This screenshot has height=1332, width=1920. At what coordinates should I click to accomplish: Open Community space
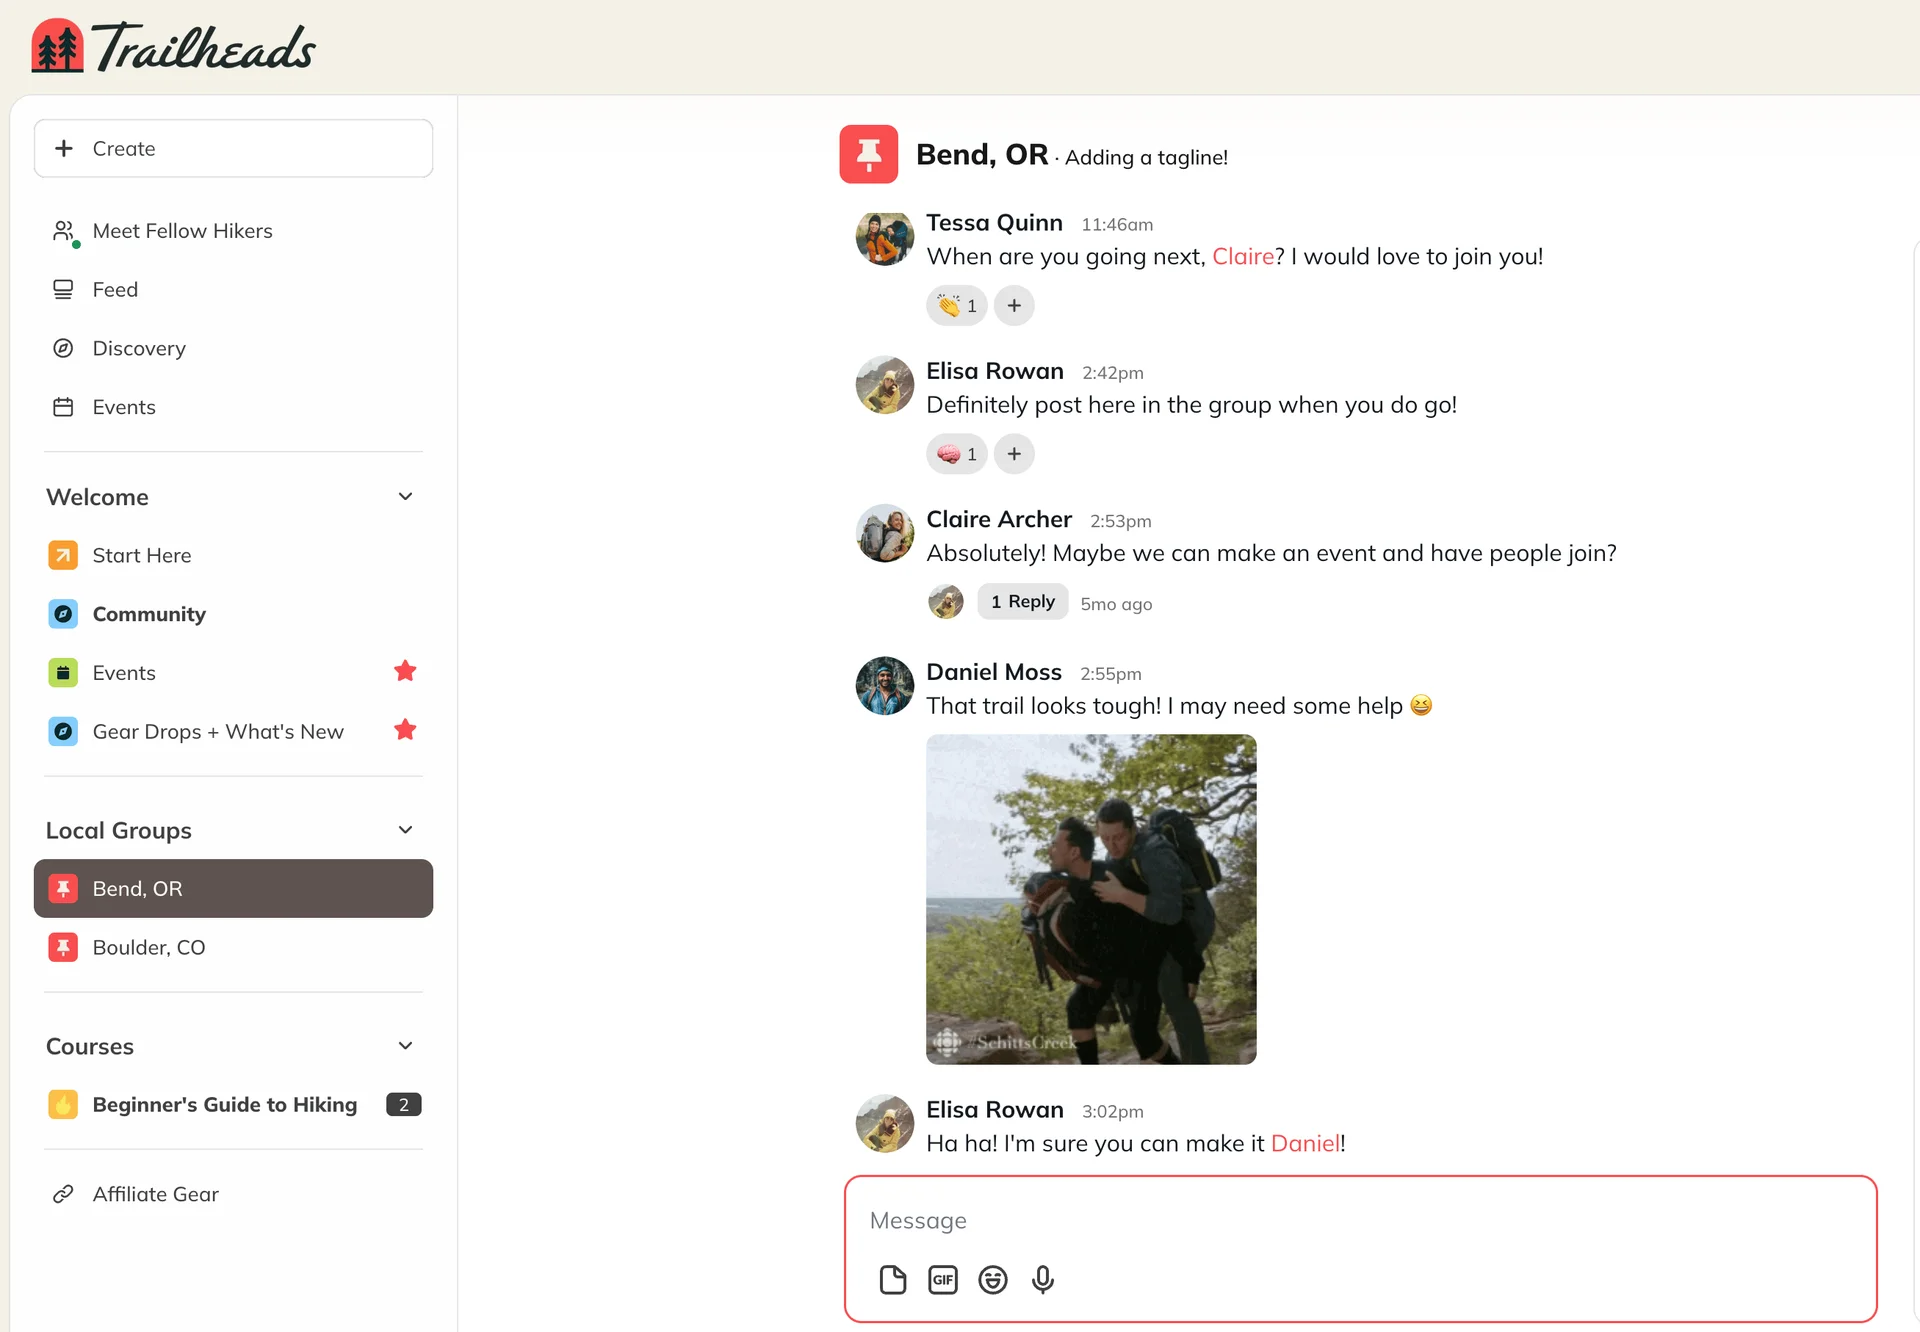233,614
